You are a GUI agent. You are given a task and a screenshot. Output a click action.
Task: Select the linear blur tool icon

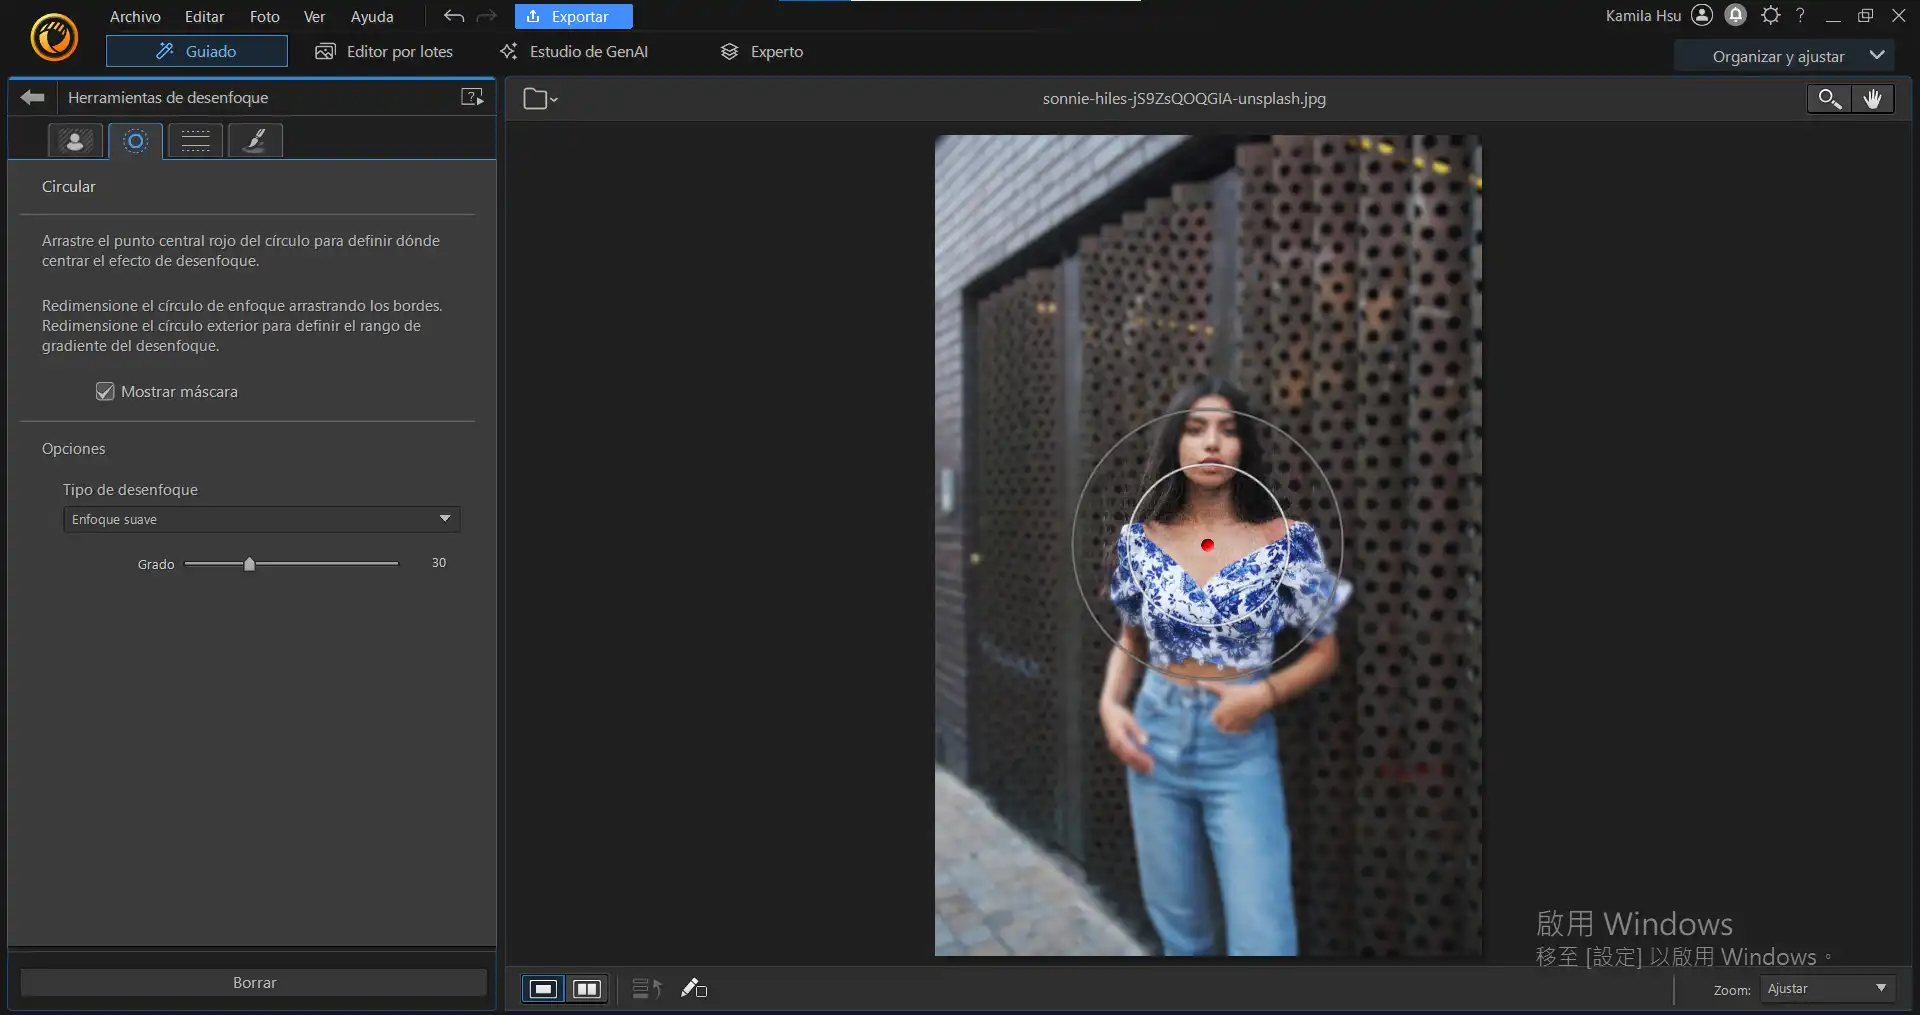195,141
